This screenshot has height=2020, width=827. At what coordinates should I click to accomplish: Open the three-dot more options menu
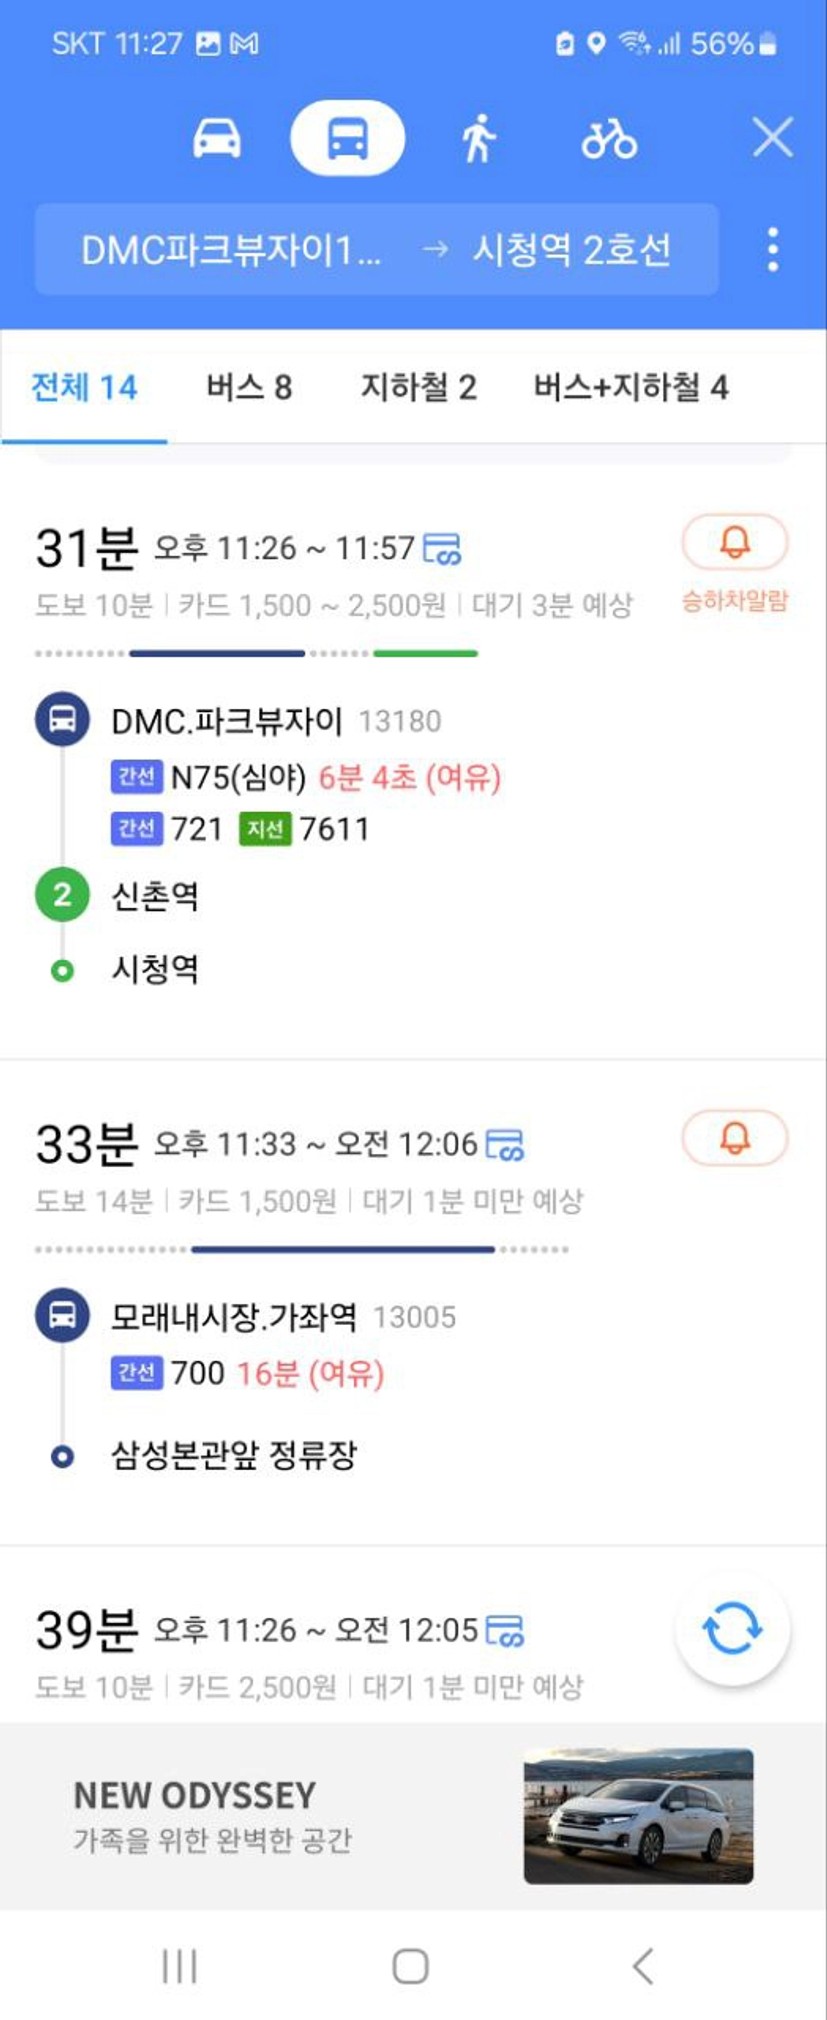(x=772, y=249)
